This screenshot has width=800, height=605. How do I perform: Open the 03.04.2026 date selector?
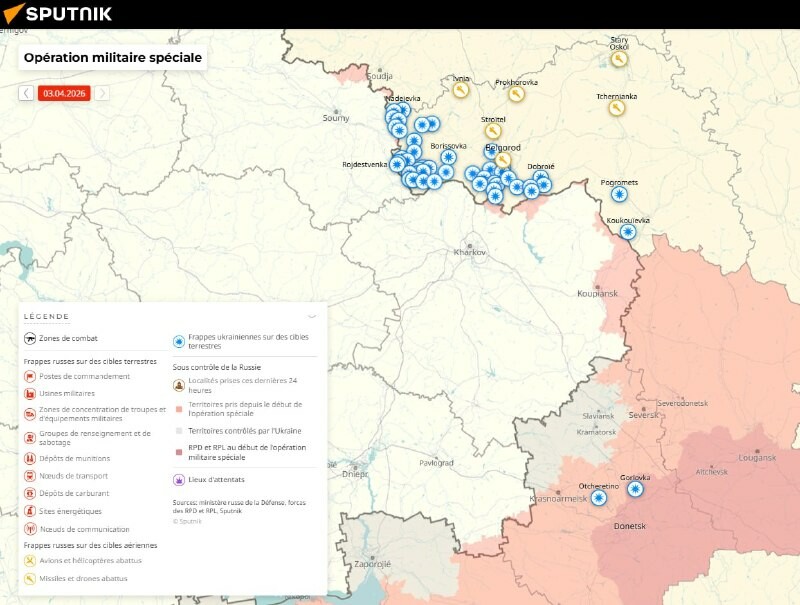click(x=64, y=93)
